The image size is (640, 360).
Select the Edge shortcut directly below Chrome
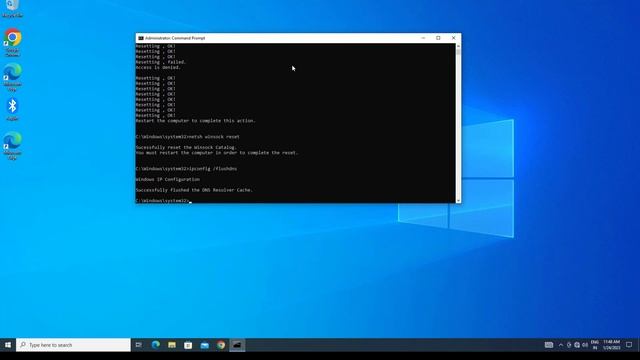(x=12, y=77)
